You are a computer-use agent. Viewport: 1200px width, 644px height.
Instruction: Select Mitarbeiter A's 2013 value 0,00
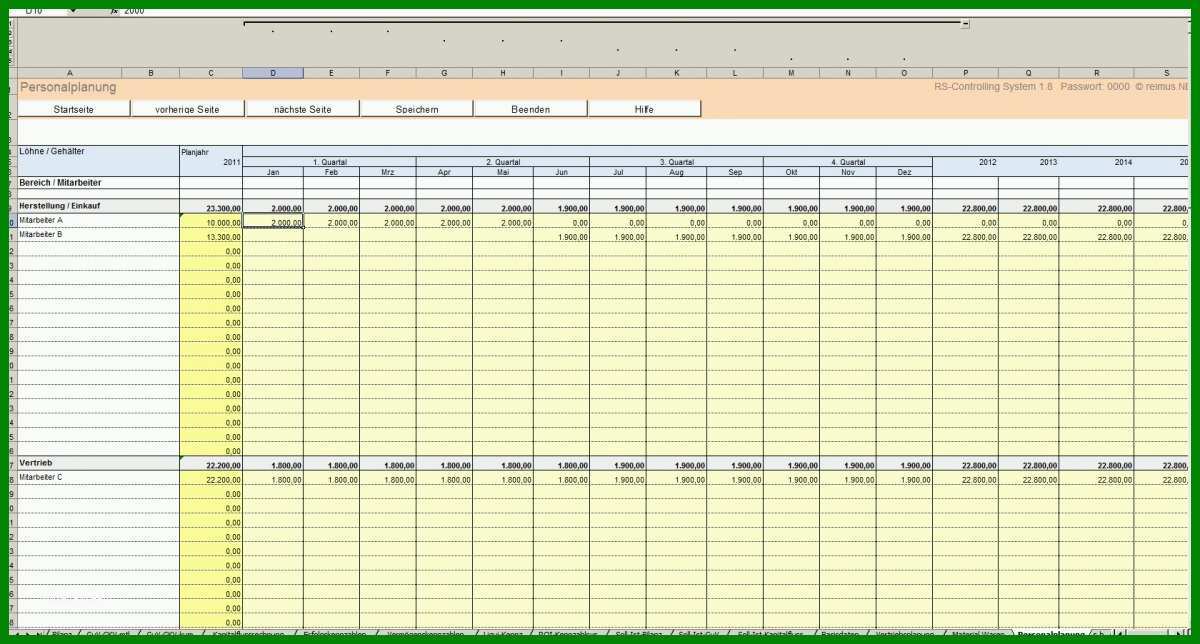coord(1029,222)
